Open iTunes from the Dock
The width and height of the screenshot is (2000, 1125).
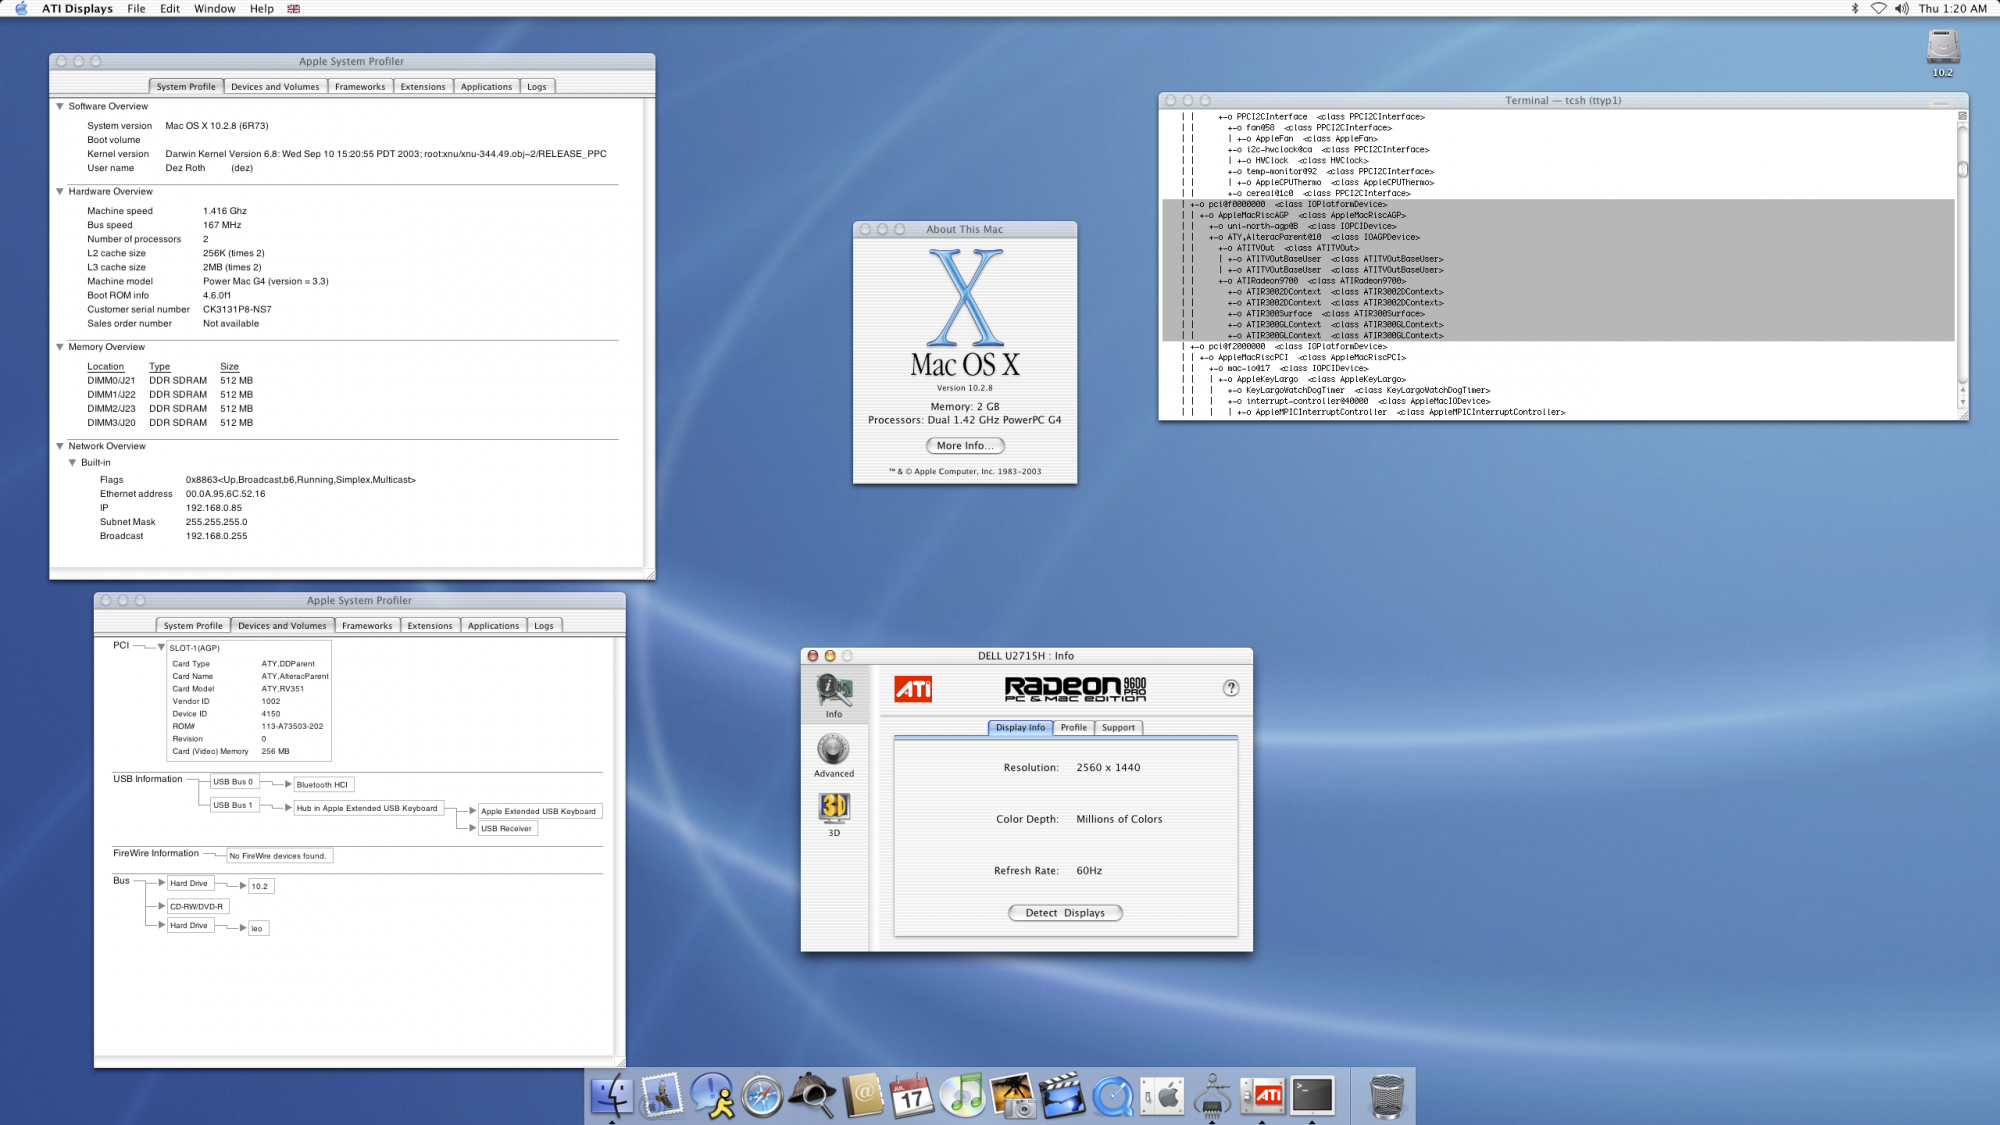pos(963,1096)
